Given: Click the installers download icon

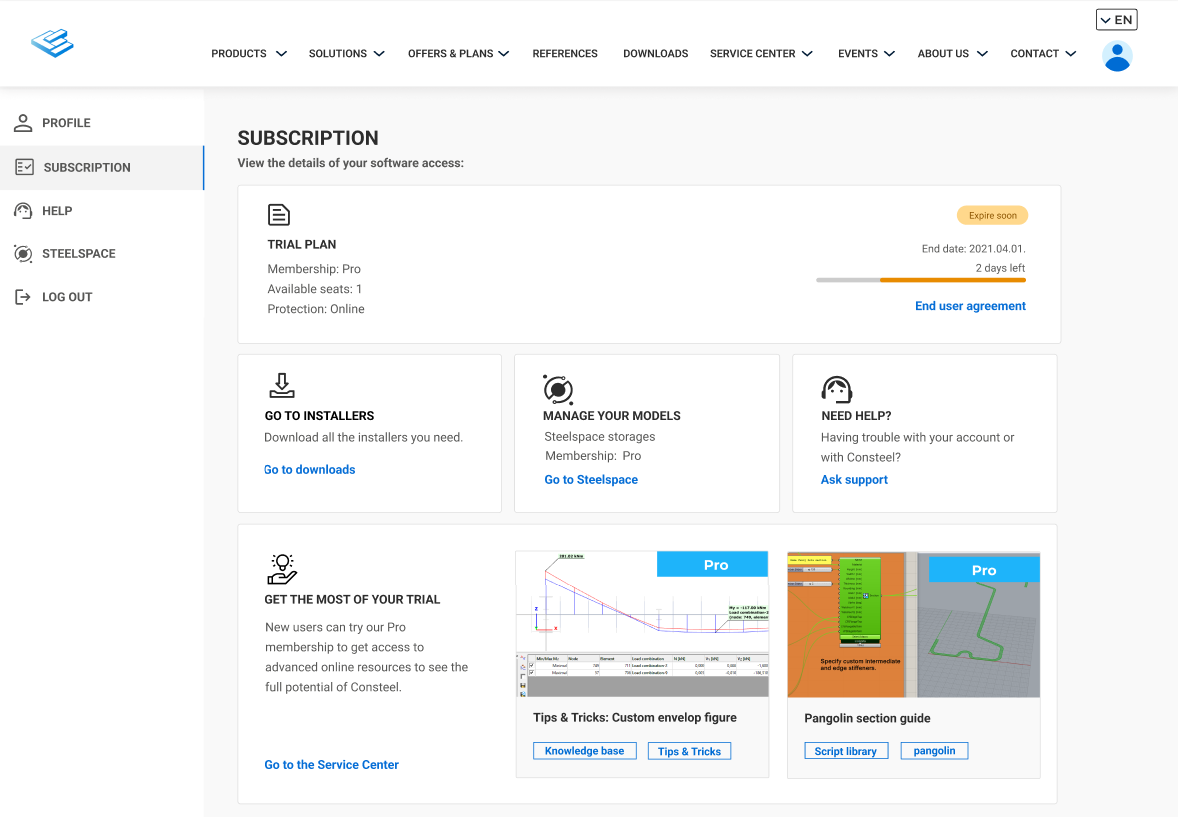Looking at the screenshot, I should coord(282,386).
